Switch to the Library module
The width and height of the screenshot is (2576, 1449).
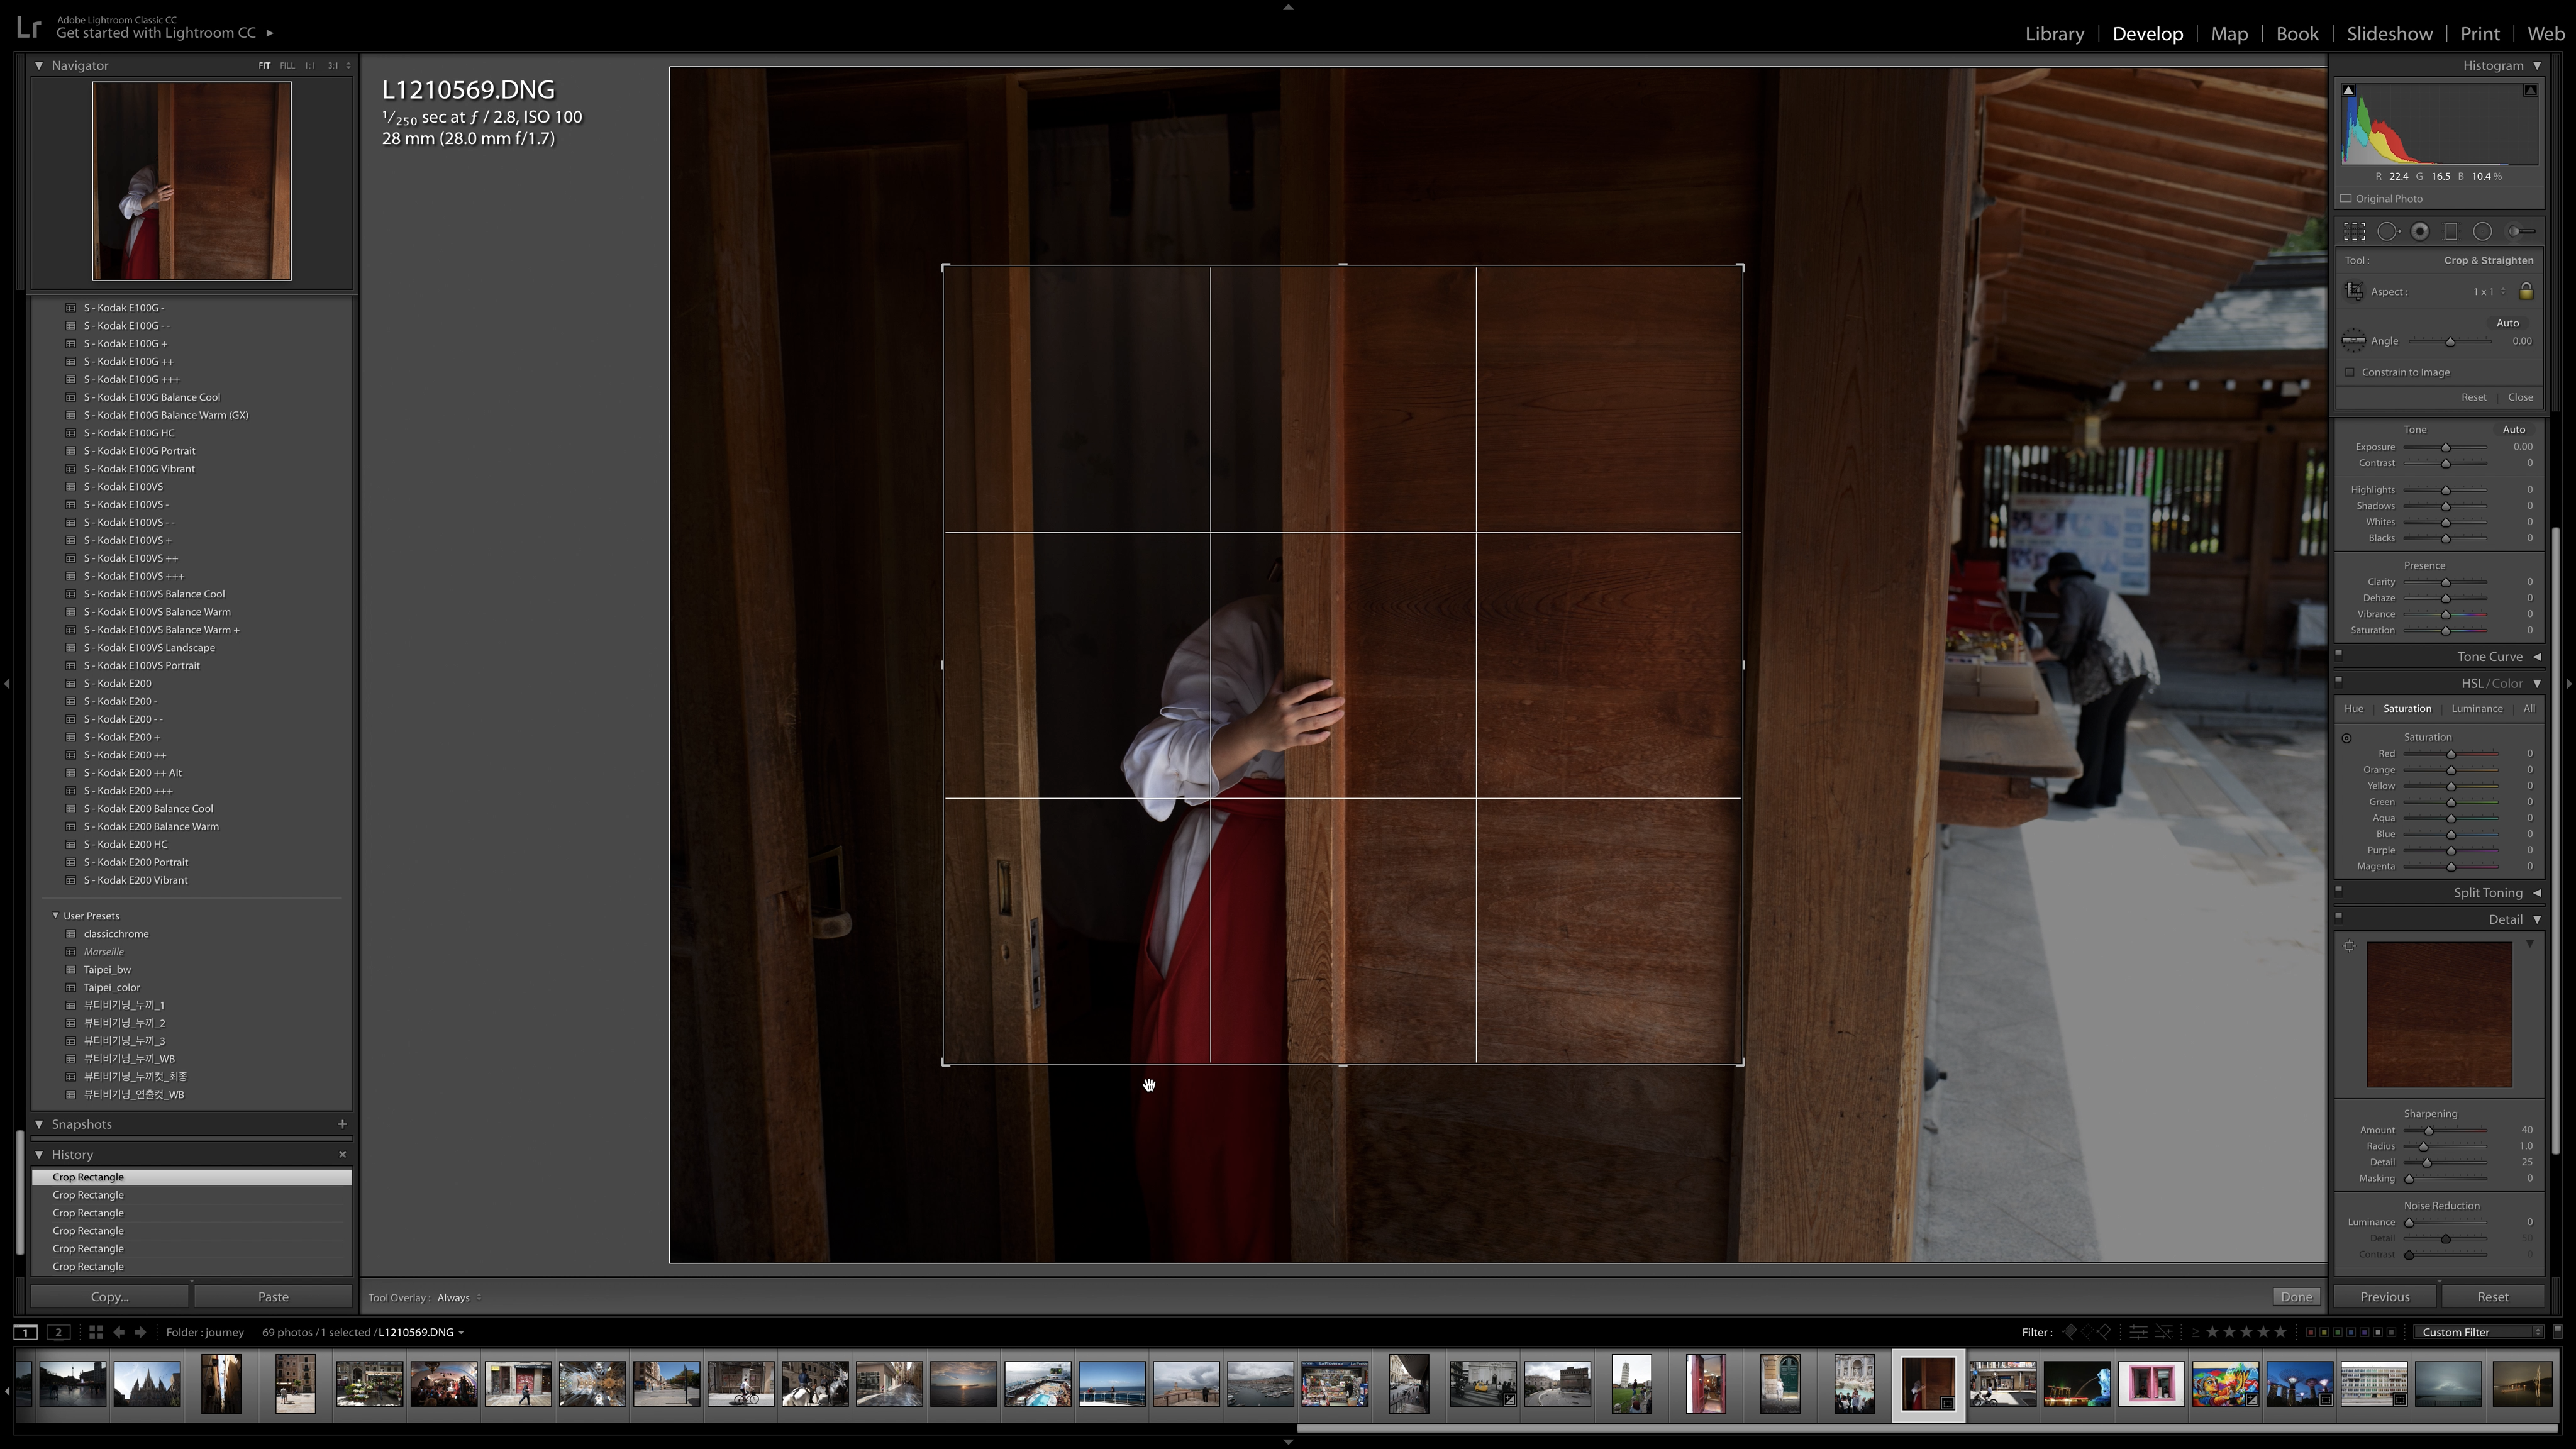(2054, 34)
